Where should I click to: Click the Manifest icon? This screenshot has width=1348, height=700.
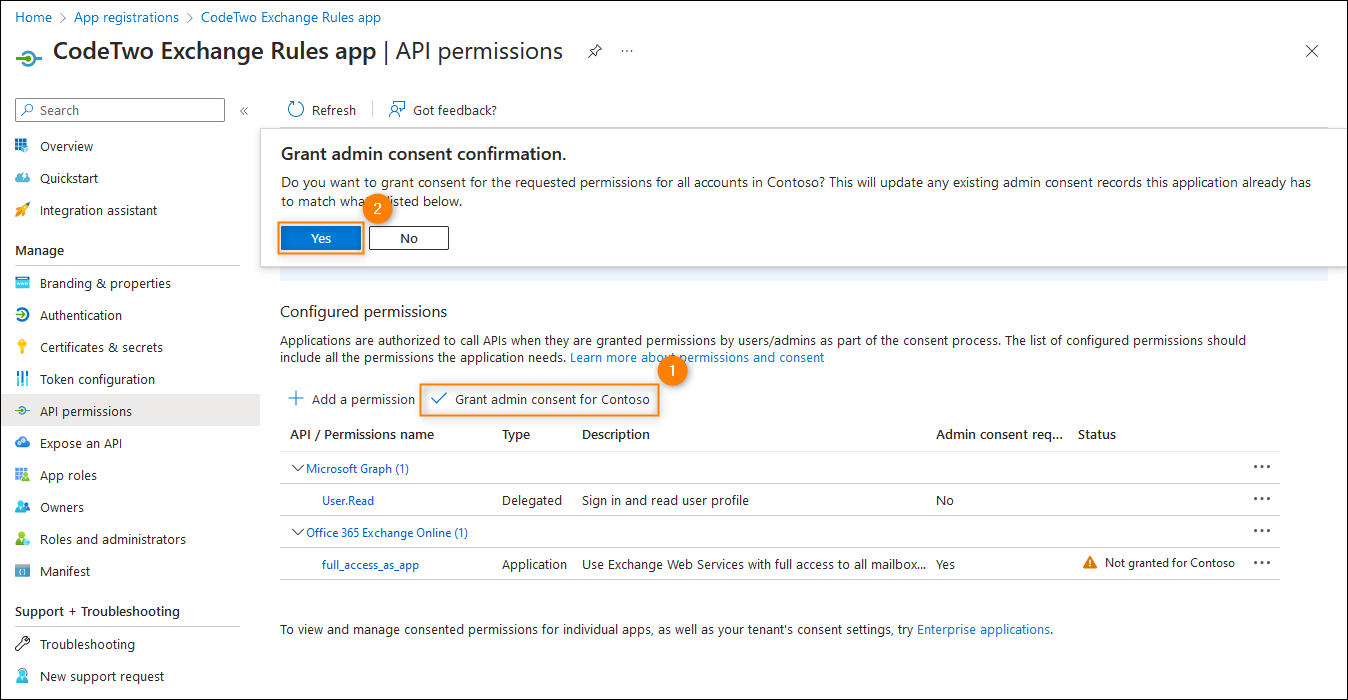click(22, 571)
